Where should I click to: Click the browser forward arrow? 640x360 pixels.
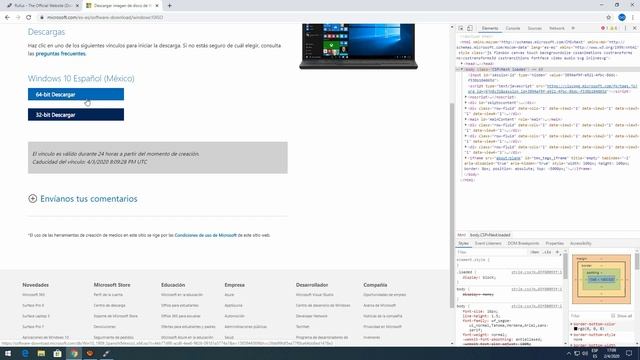tap(18, 18)
